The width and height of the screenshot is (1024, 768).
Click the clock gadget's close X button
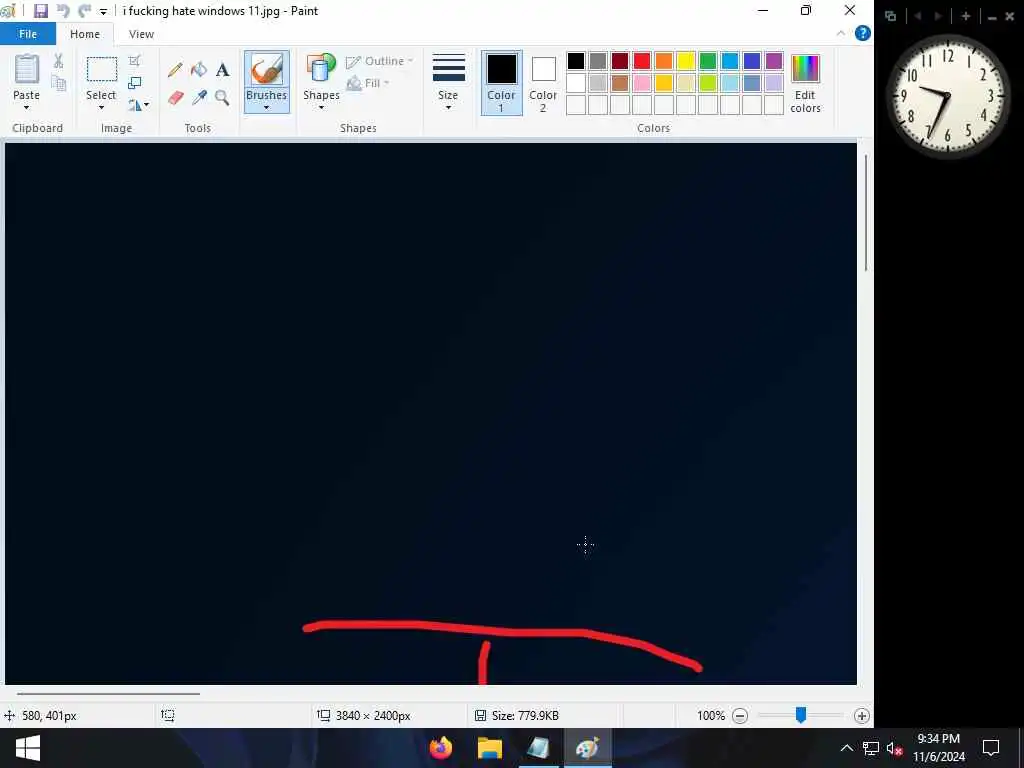pos(1009,17)
